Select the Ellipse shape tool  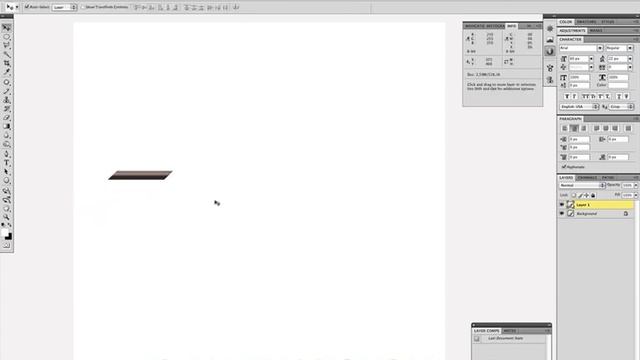7,181
